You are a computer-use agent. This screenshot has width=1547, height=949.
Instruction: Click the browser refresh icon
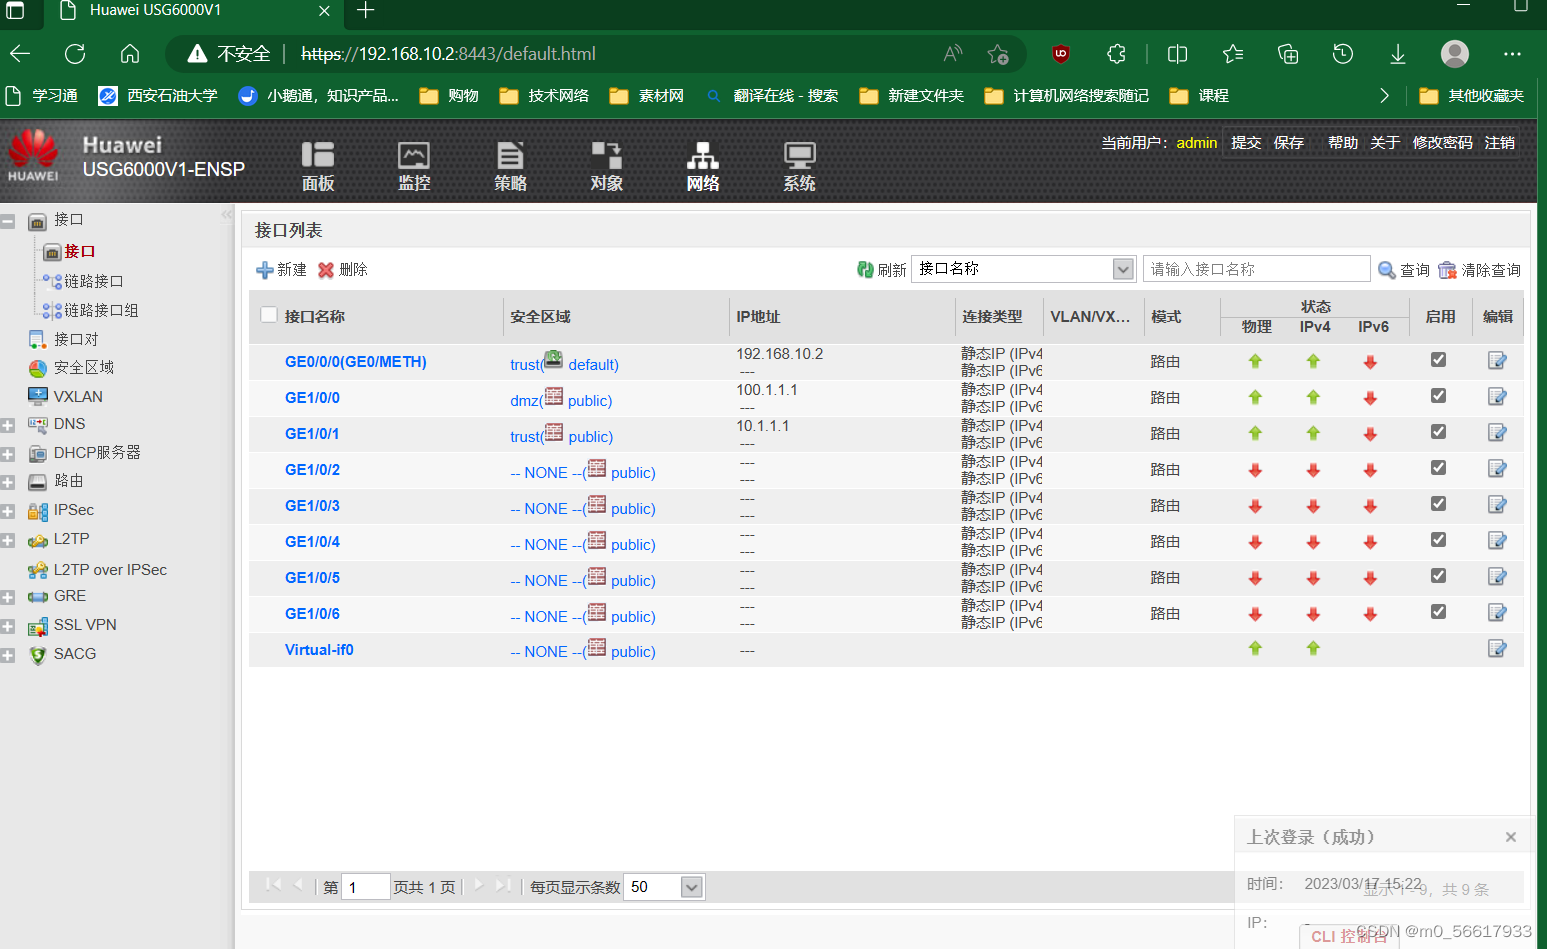(x=75, y=54)
